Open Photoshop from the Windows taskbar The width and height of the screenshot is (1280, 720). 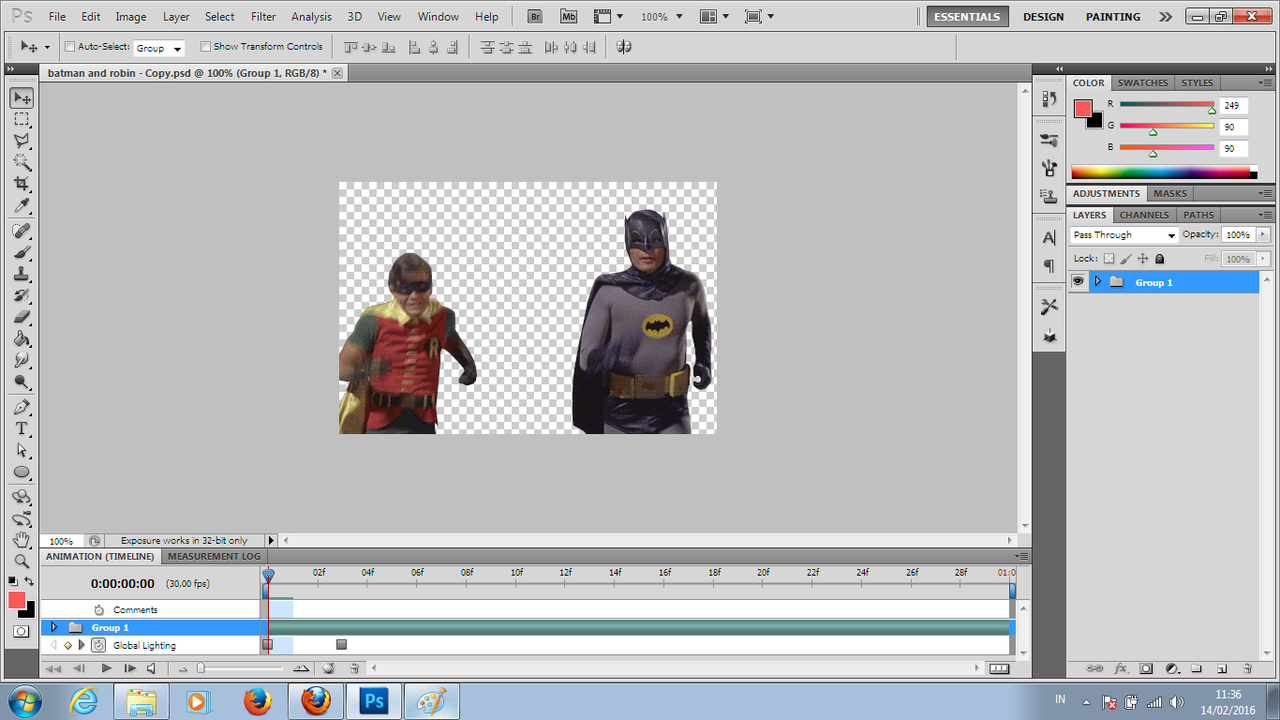(x=374, y=701)
